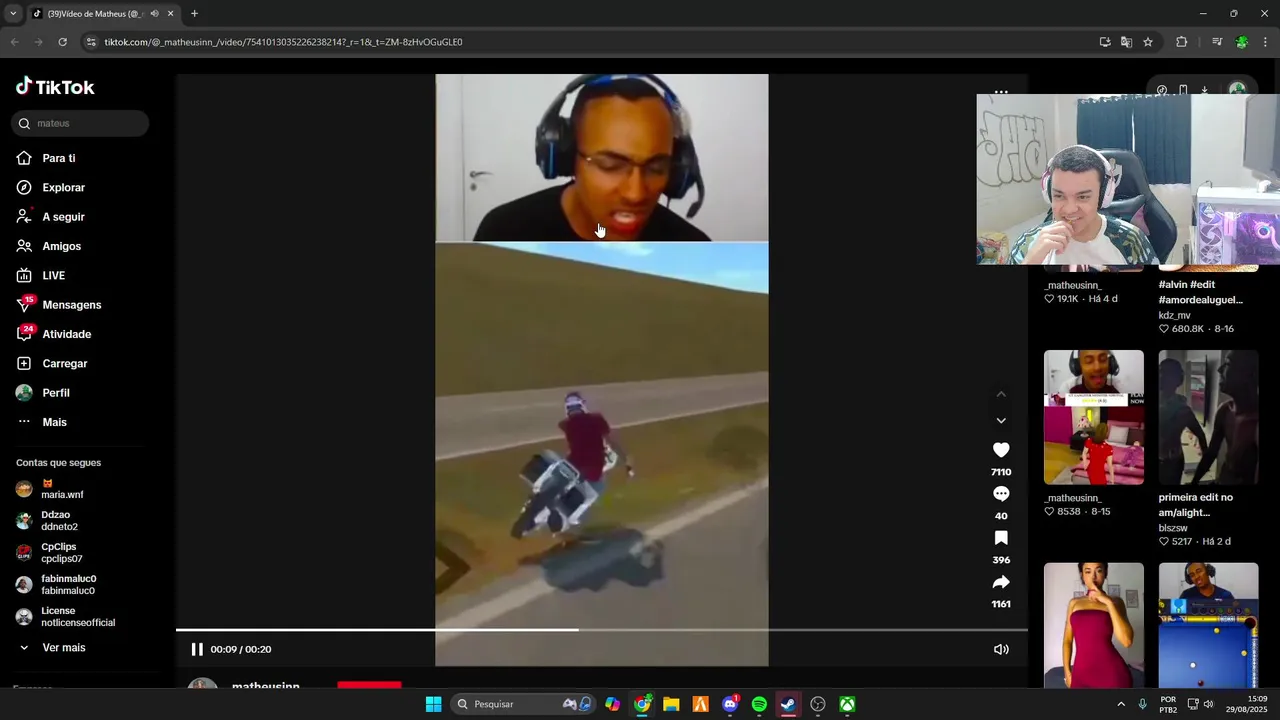Open File Explorer from the taskbar
Viewport: 1280px width, 720px height.
click(x=671, y=704)
